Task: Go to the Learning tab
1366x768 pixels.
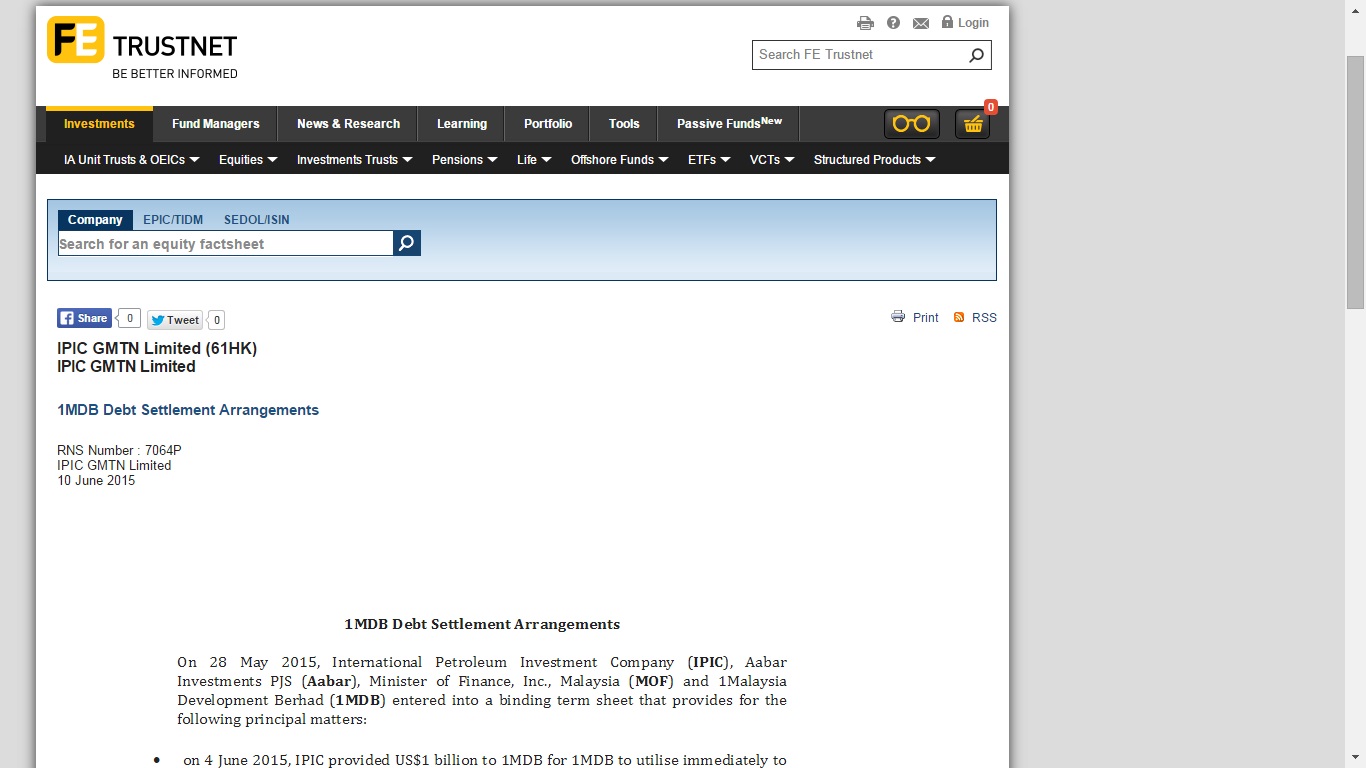Action: (462, 124)
